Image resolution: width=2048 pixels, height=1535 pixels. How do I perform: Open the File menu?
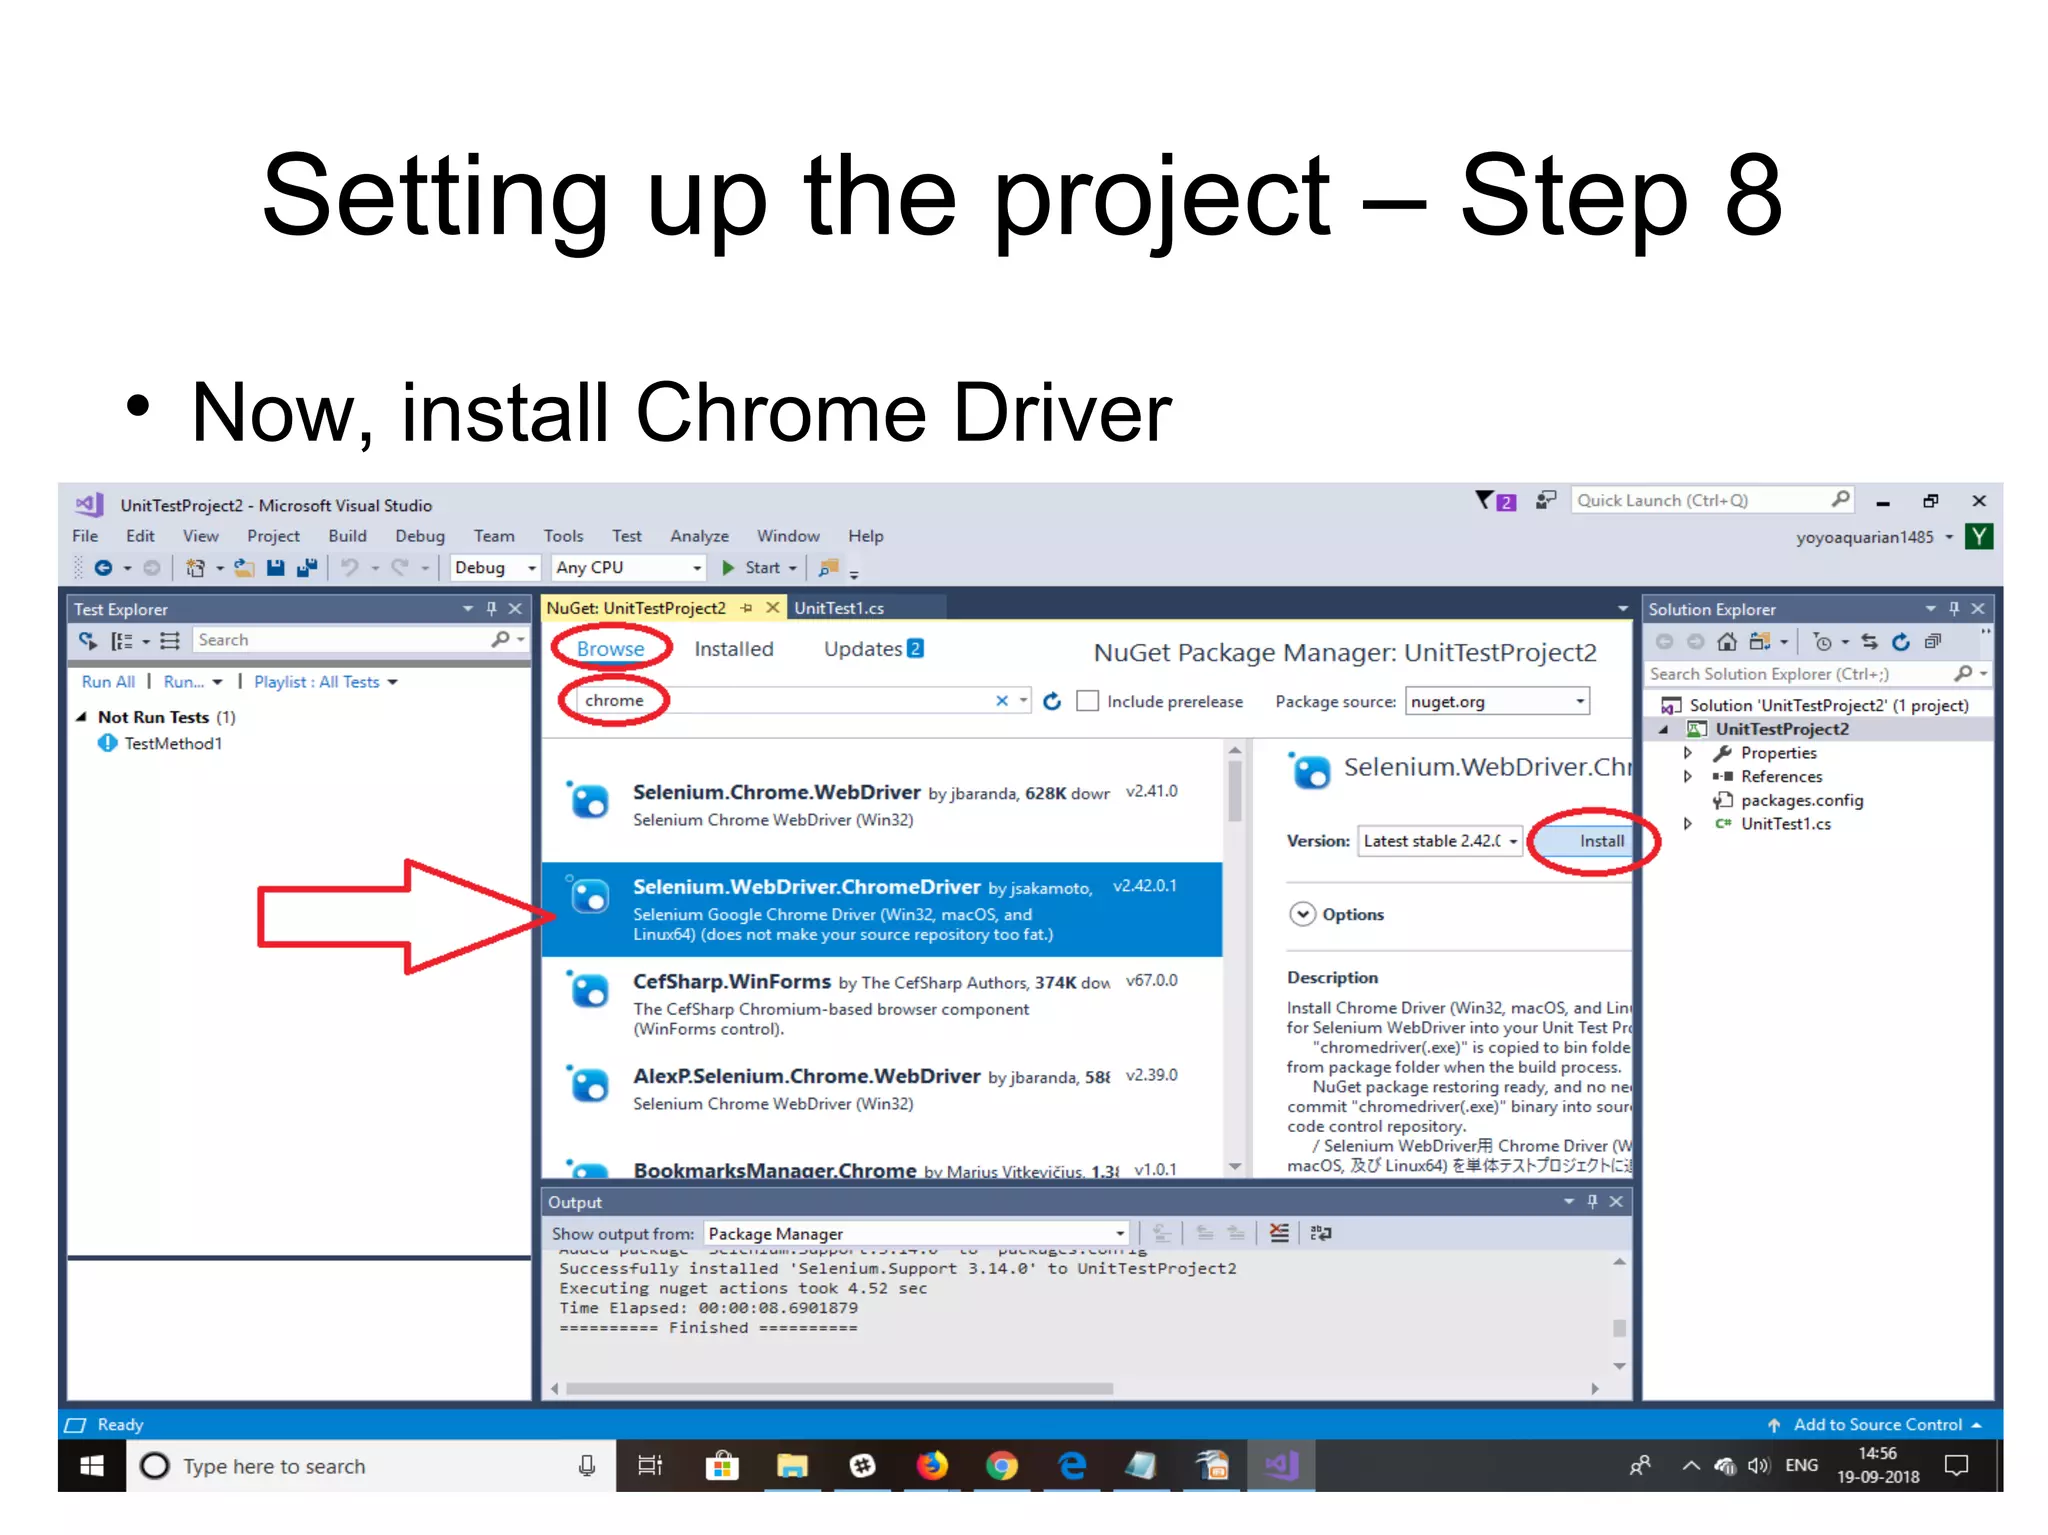85,536
